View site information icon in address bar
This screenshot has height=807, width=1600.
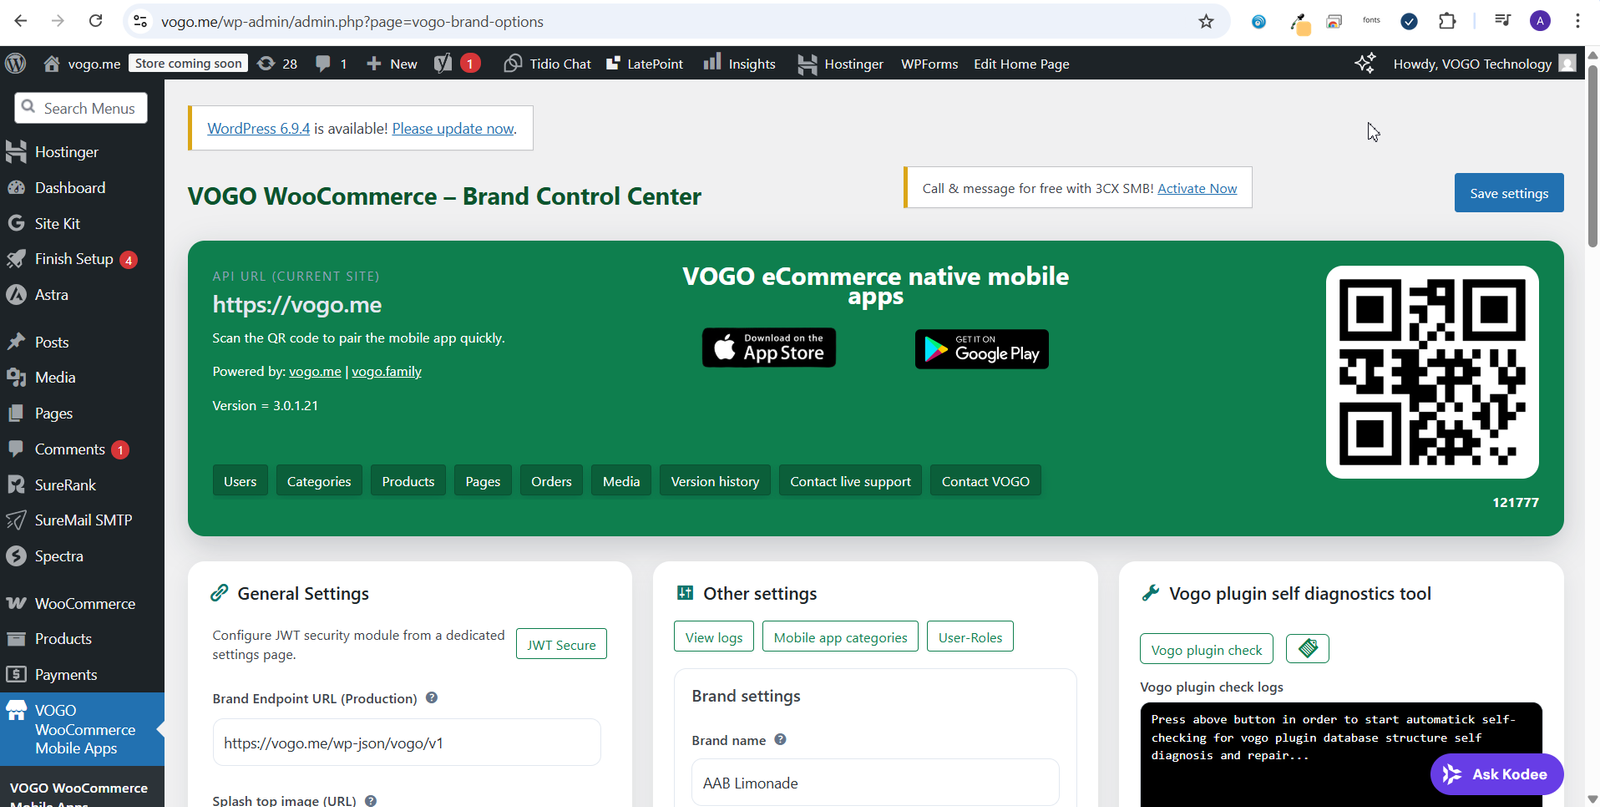(141, 21)
